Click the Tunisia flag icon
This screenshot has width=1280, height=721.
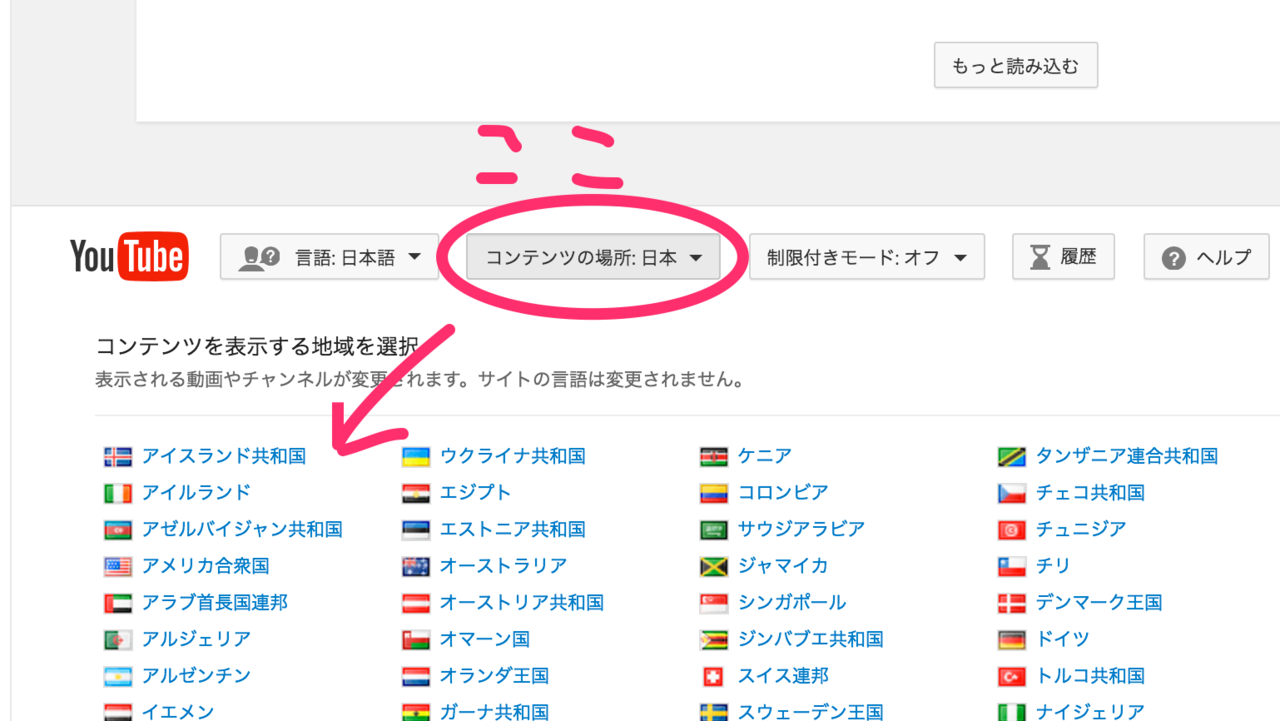pyautogui.click(x=1012, y=530)
